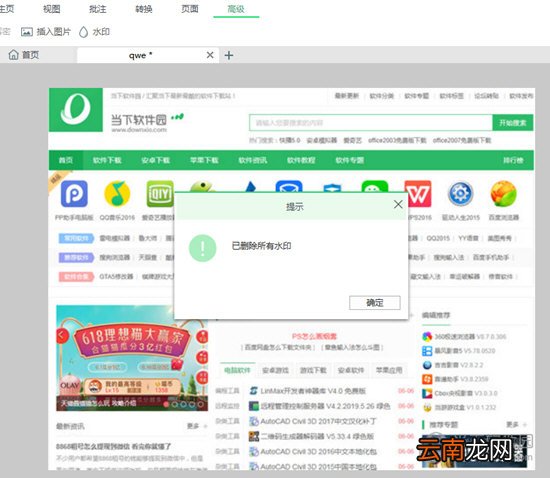Click the 当下软件园 green logo
The width and height of the screenshot is (550, 478).
pos(76,110)
